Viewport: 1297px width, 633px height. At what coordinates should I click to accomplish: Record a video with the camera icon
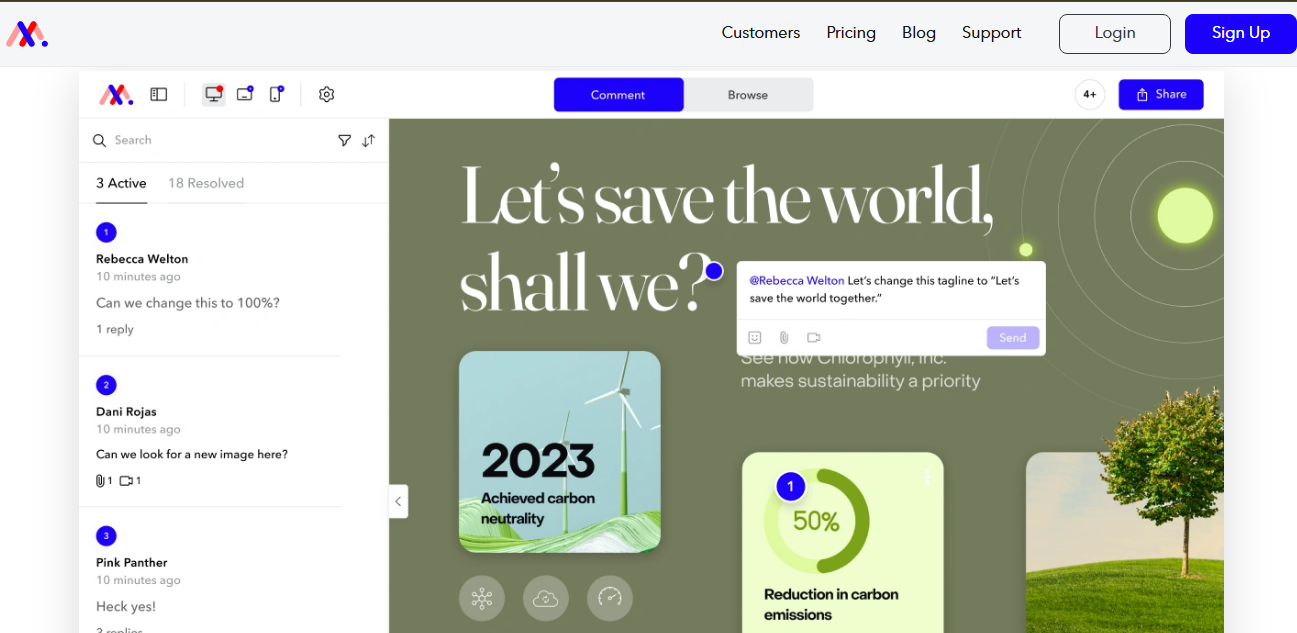(813, 337)
